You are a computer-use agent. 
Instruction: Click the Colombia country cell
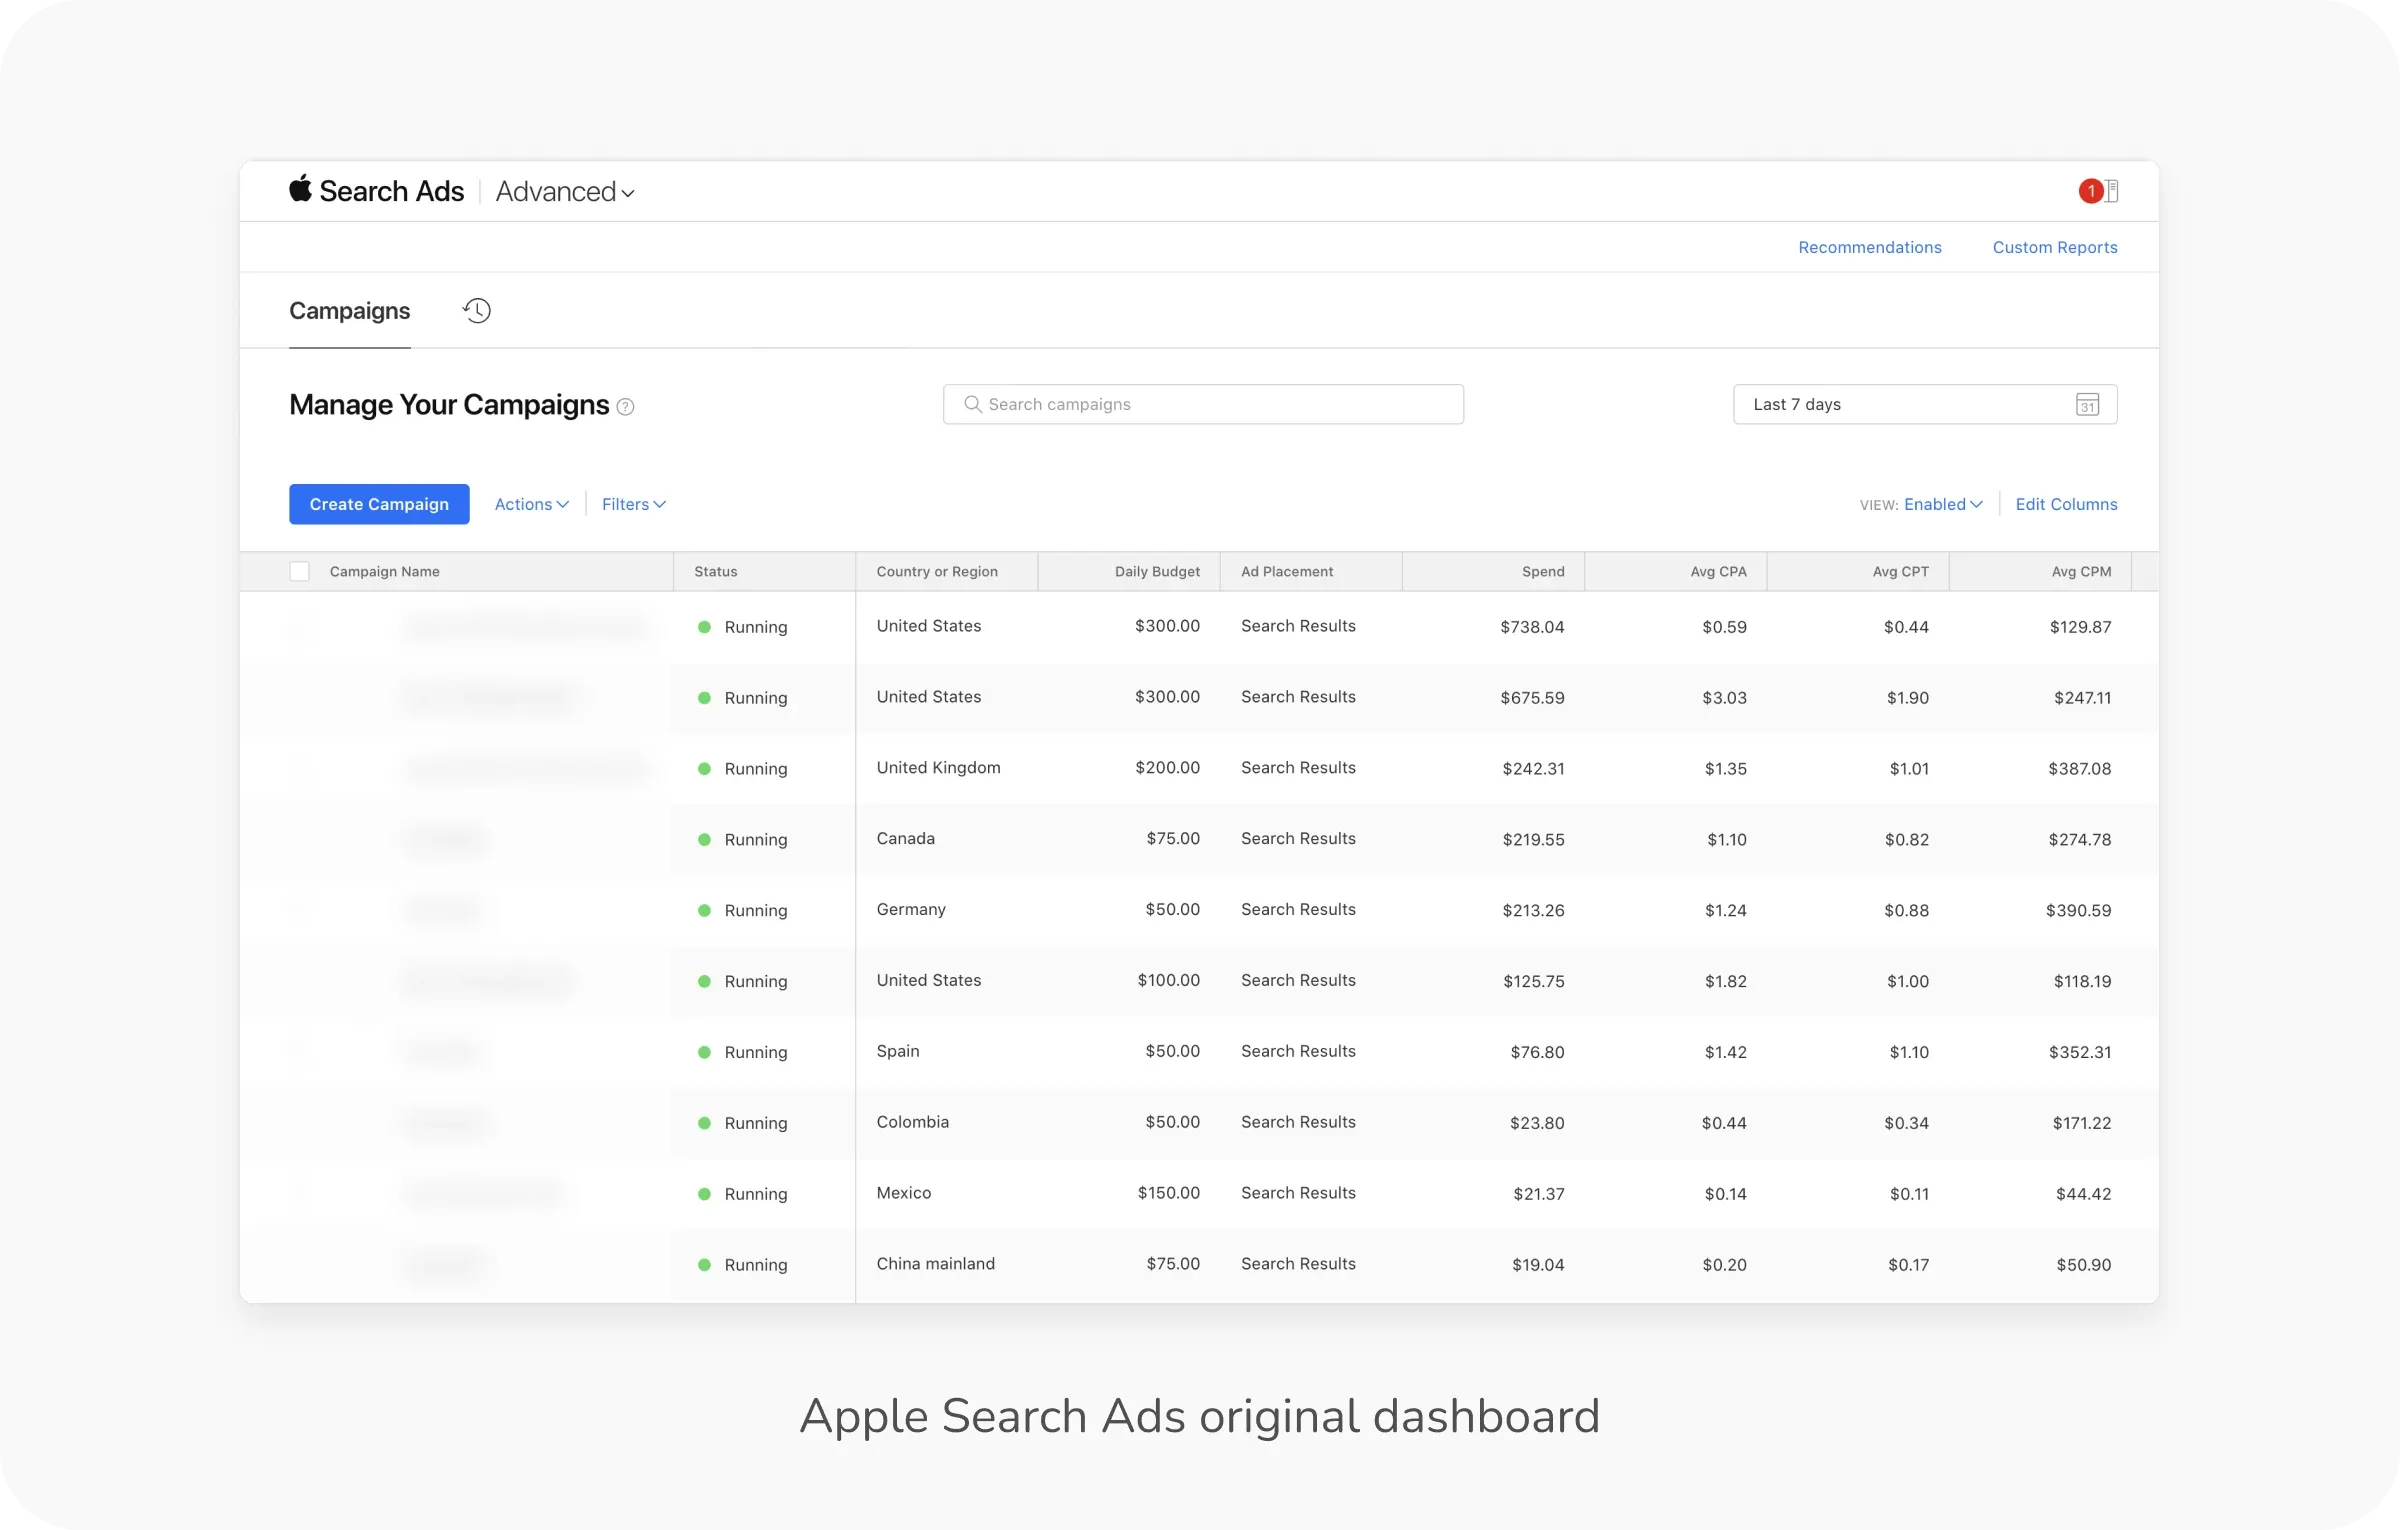[x=912, y=1122]
